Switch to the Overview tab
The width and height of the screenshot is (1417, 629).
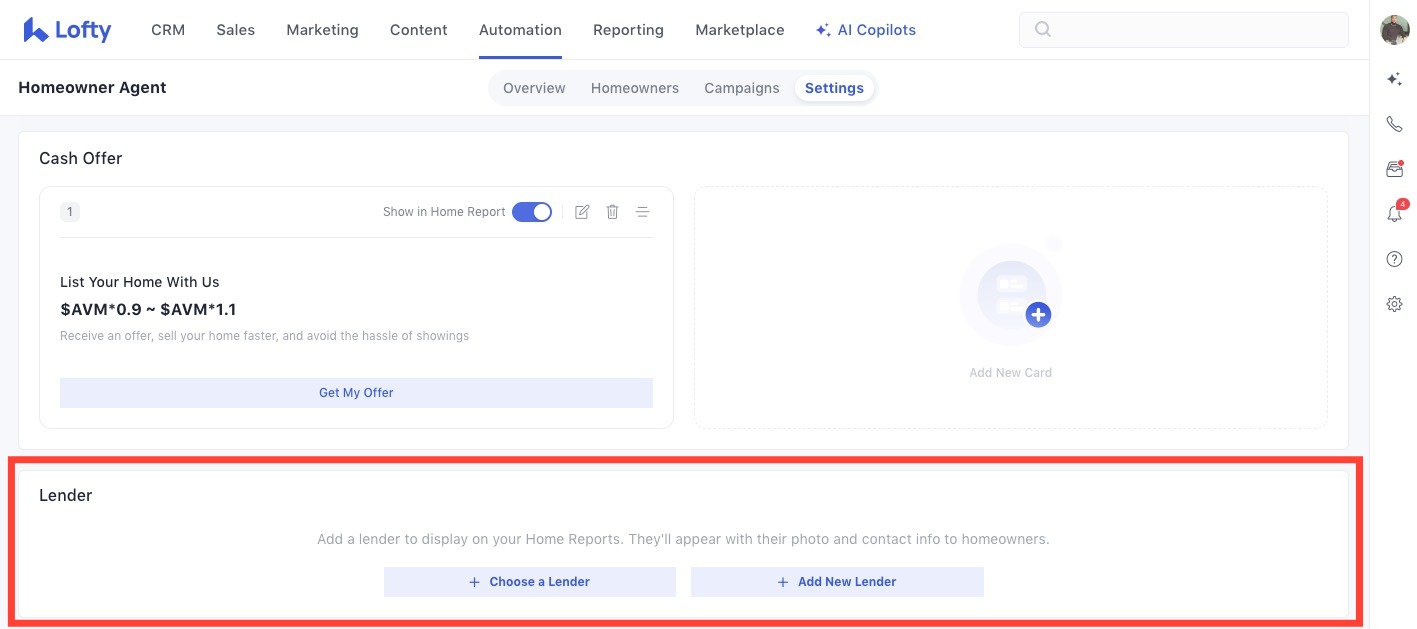pyautogui.click(x=534, y=88)
